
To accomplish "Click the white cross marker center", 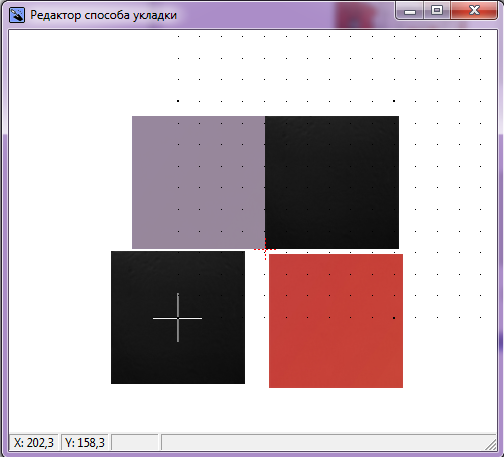I will pos(178,318).
